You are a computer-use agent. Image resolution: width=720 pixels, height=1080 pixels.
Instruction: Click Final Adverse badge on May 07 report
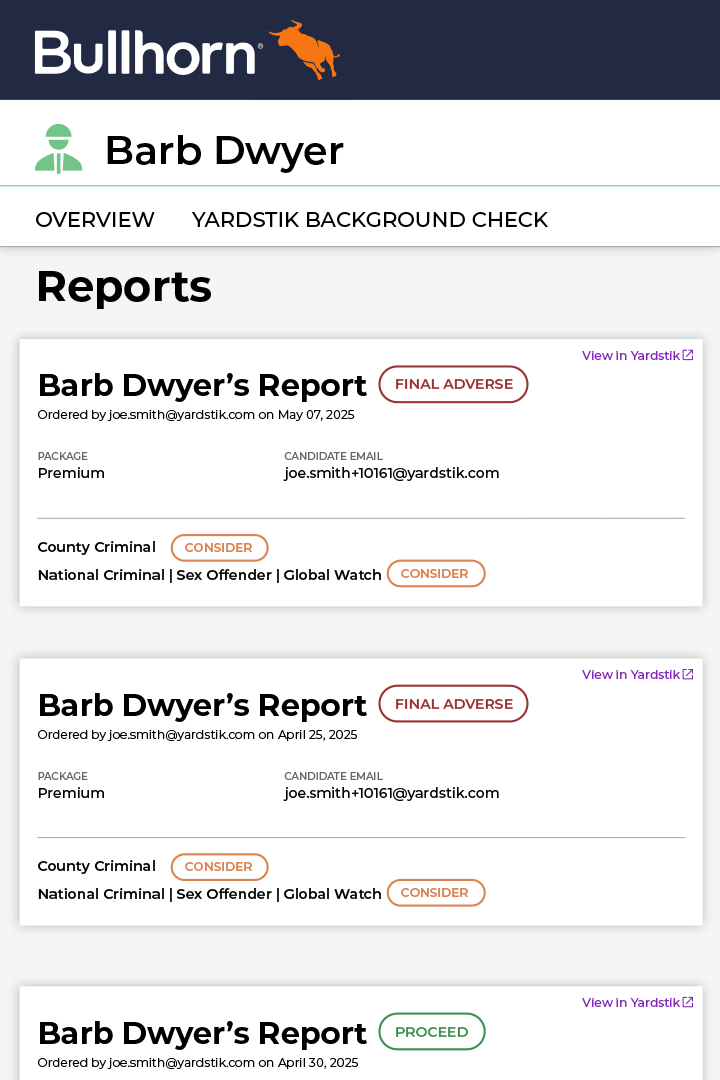453,384
